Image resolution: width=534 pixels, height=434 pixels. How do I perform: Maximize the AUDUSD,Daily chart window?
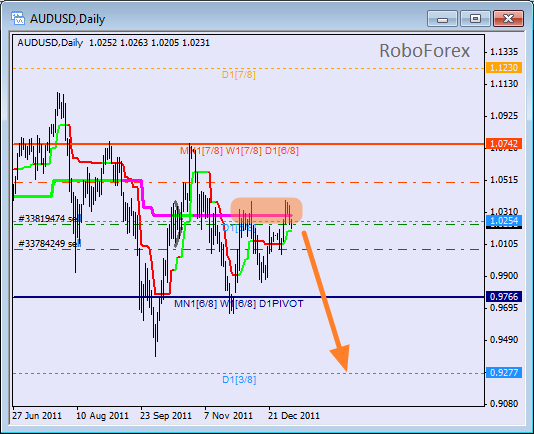pyautogui.click(x=475, y=18)
